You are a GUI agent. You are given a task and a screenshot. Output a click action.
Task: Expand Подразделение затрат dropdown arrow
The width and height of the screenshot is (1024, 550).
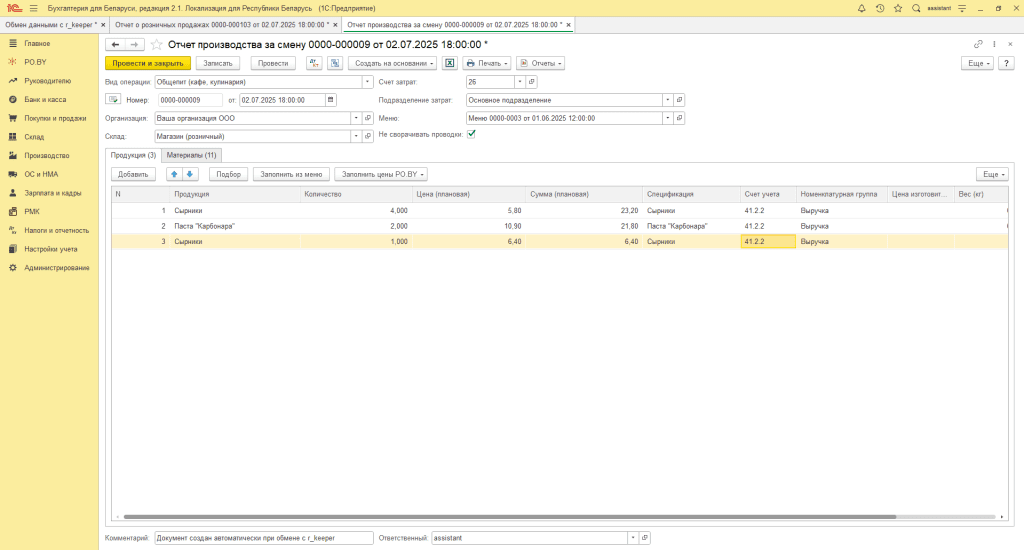667,100
